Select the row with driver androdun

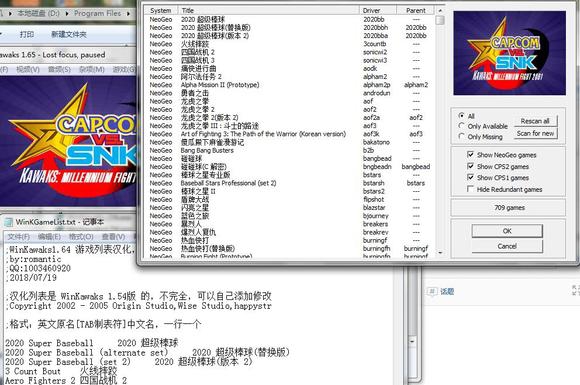(289, 93)
